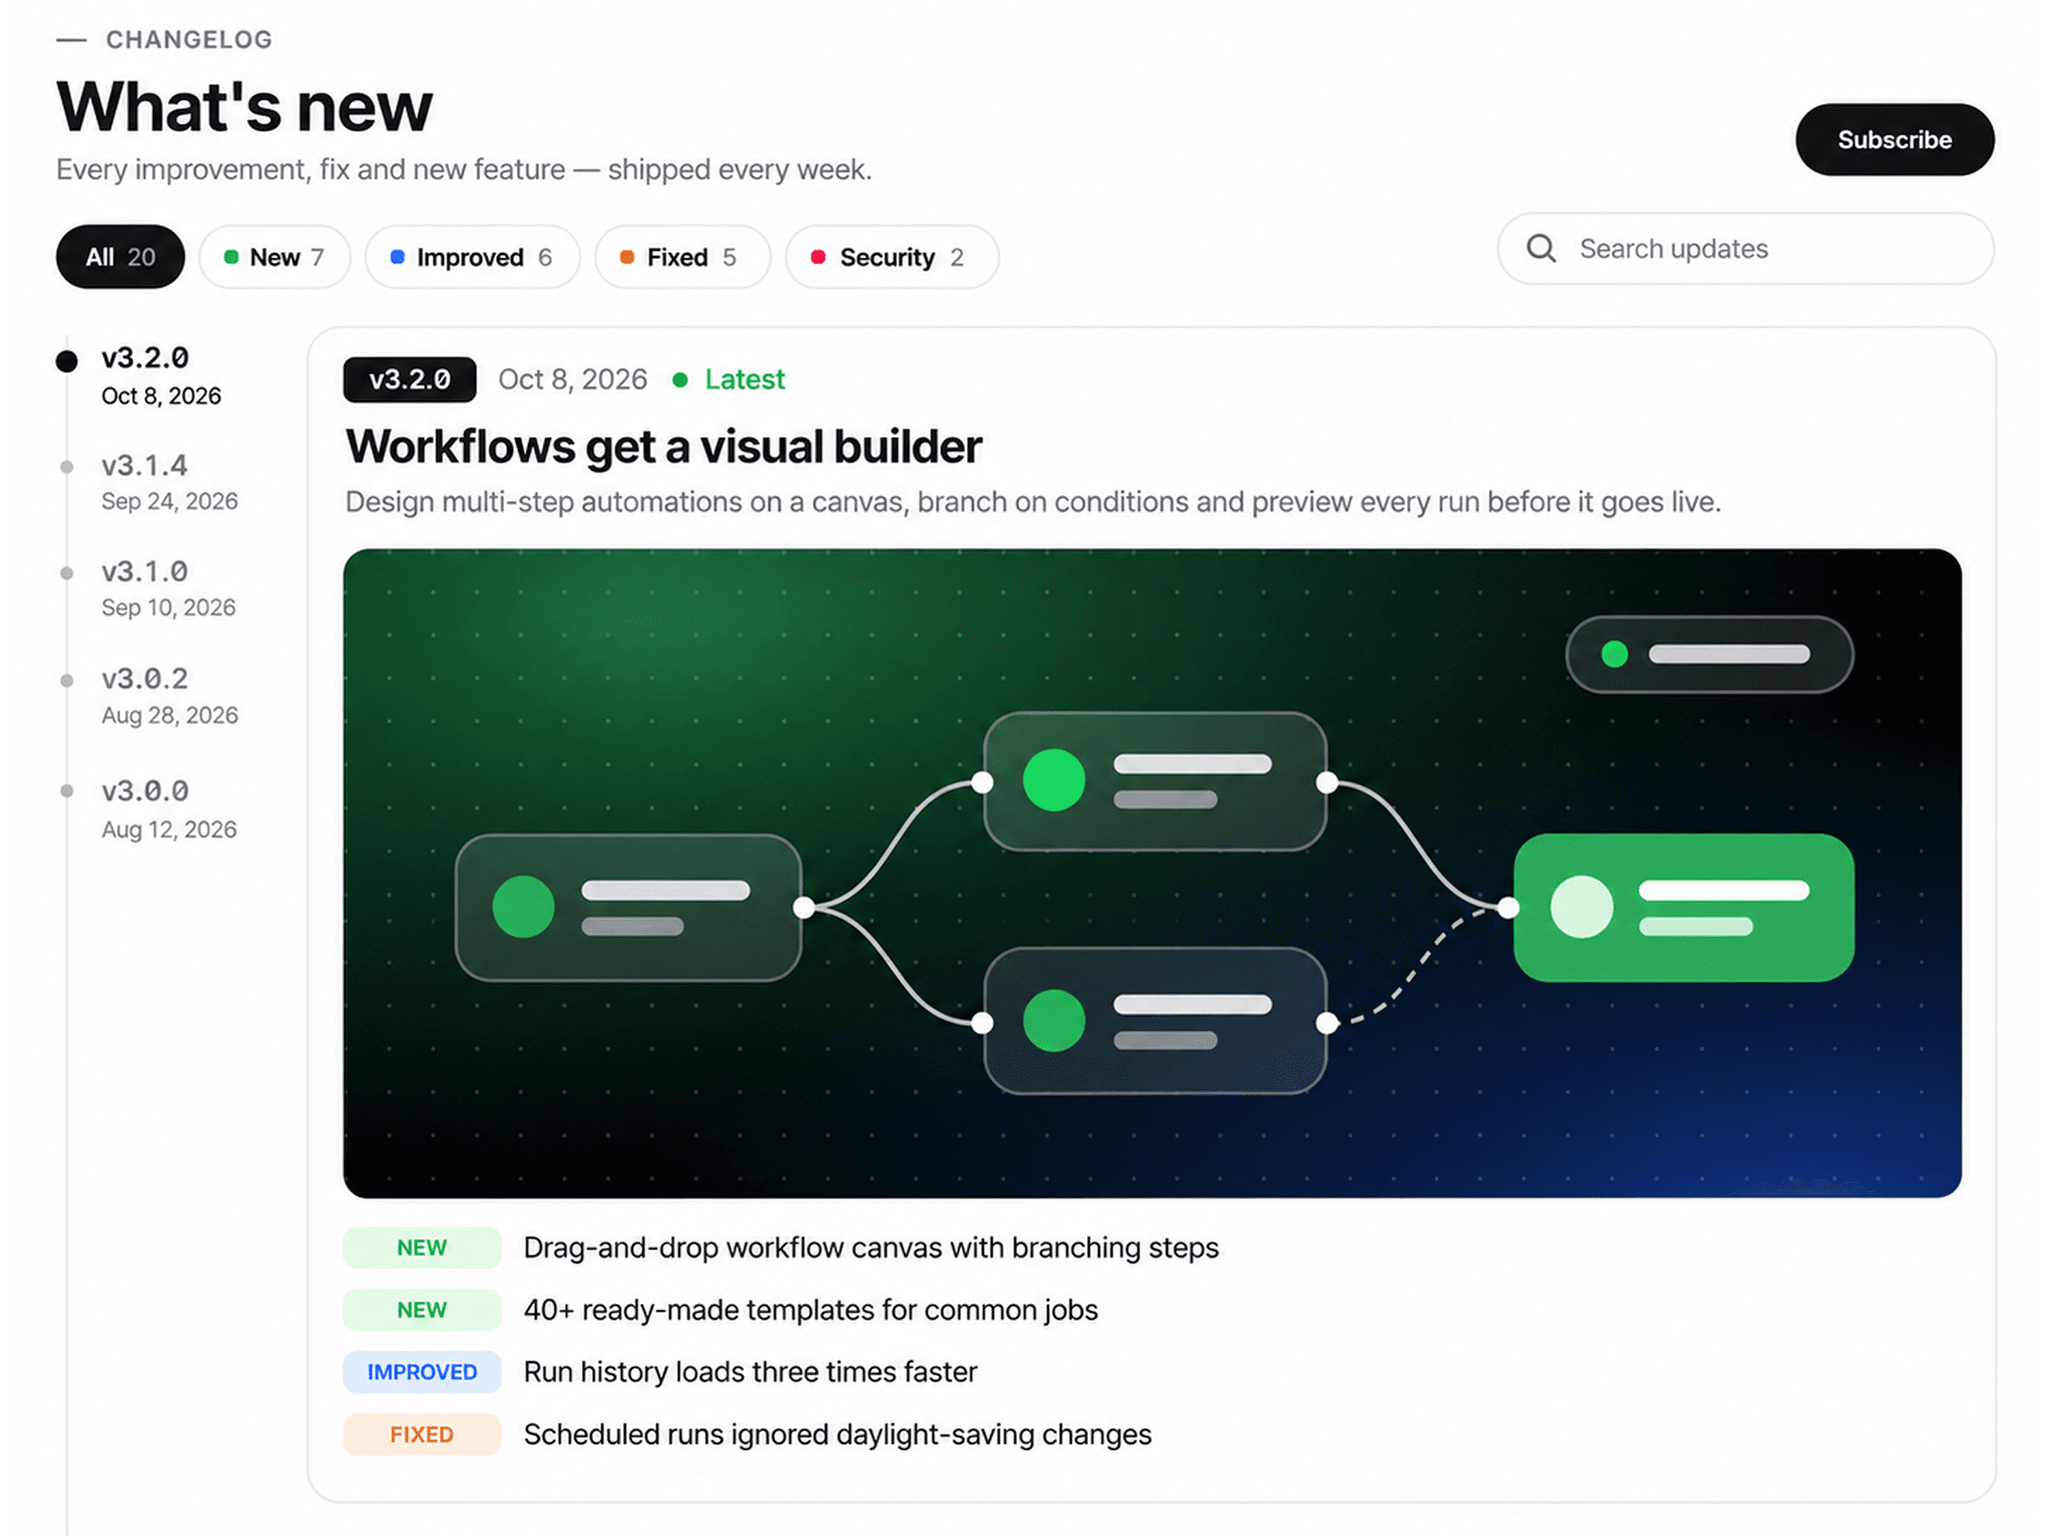Click the solid green workflow node
The height and width of the screenshot is (1536, 2048).
click(1684, 907)
